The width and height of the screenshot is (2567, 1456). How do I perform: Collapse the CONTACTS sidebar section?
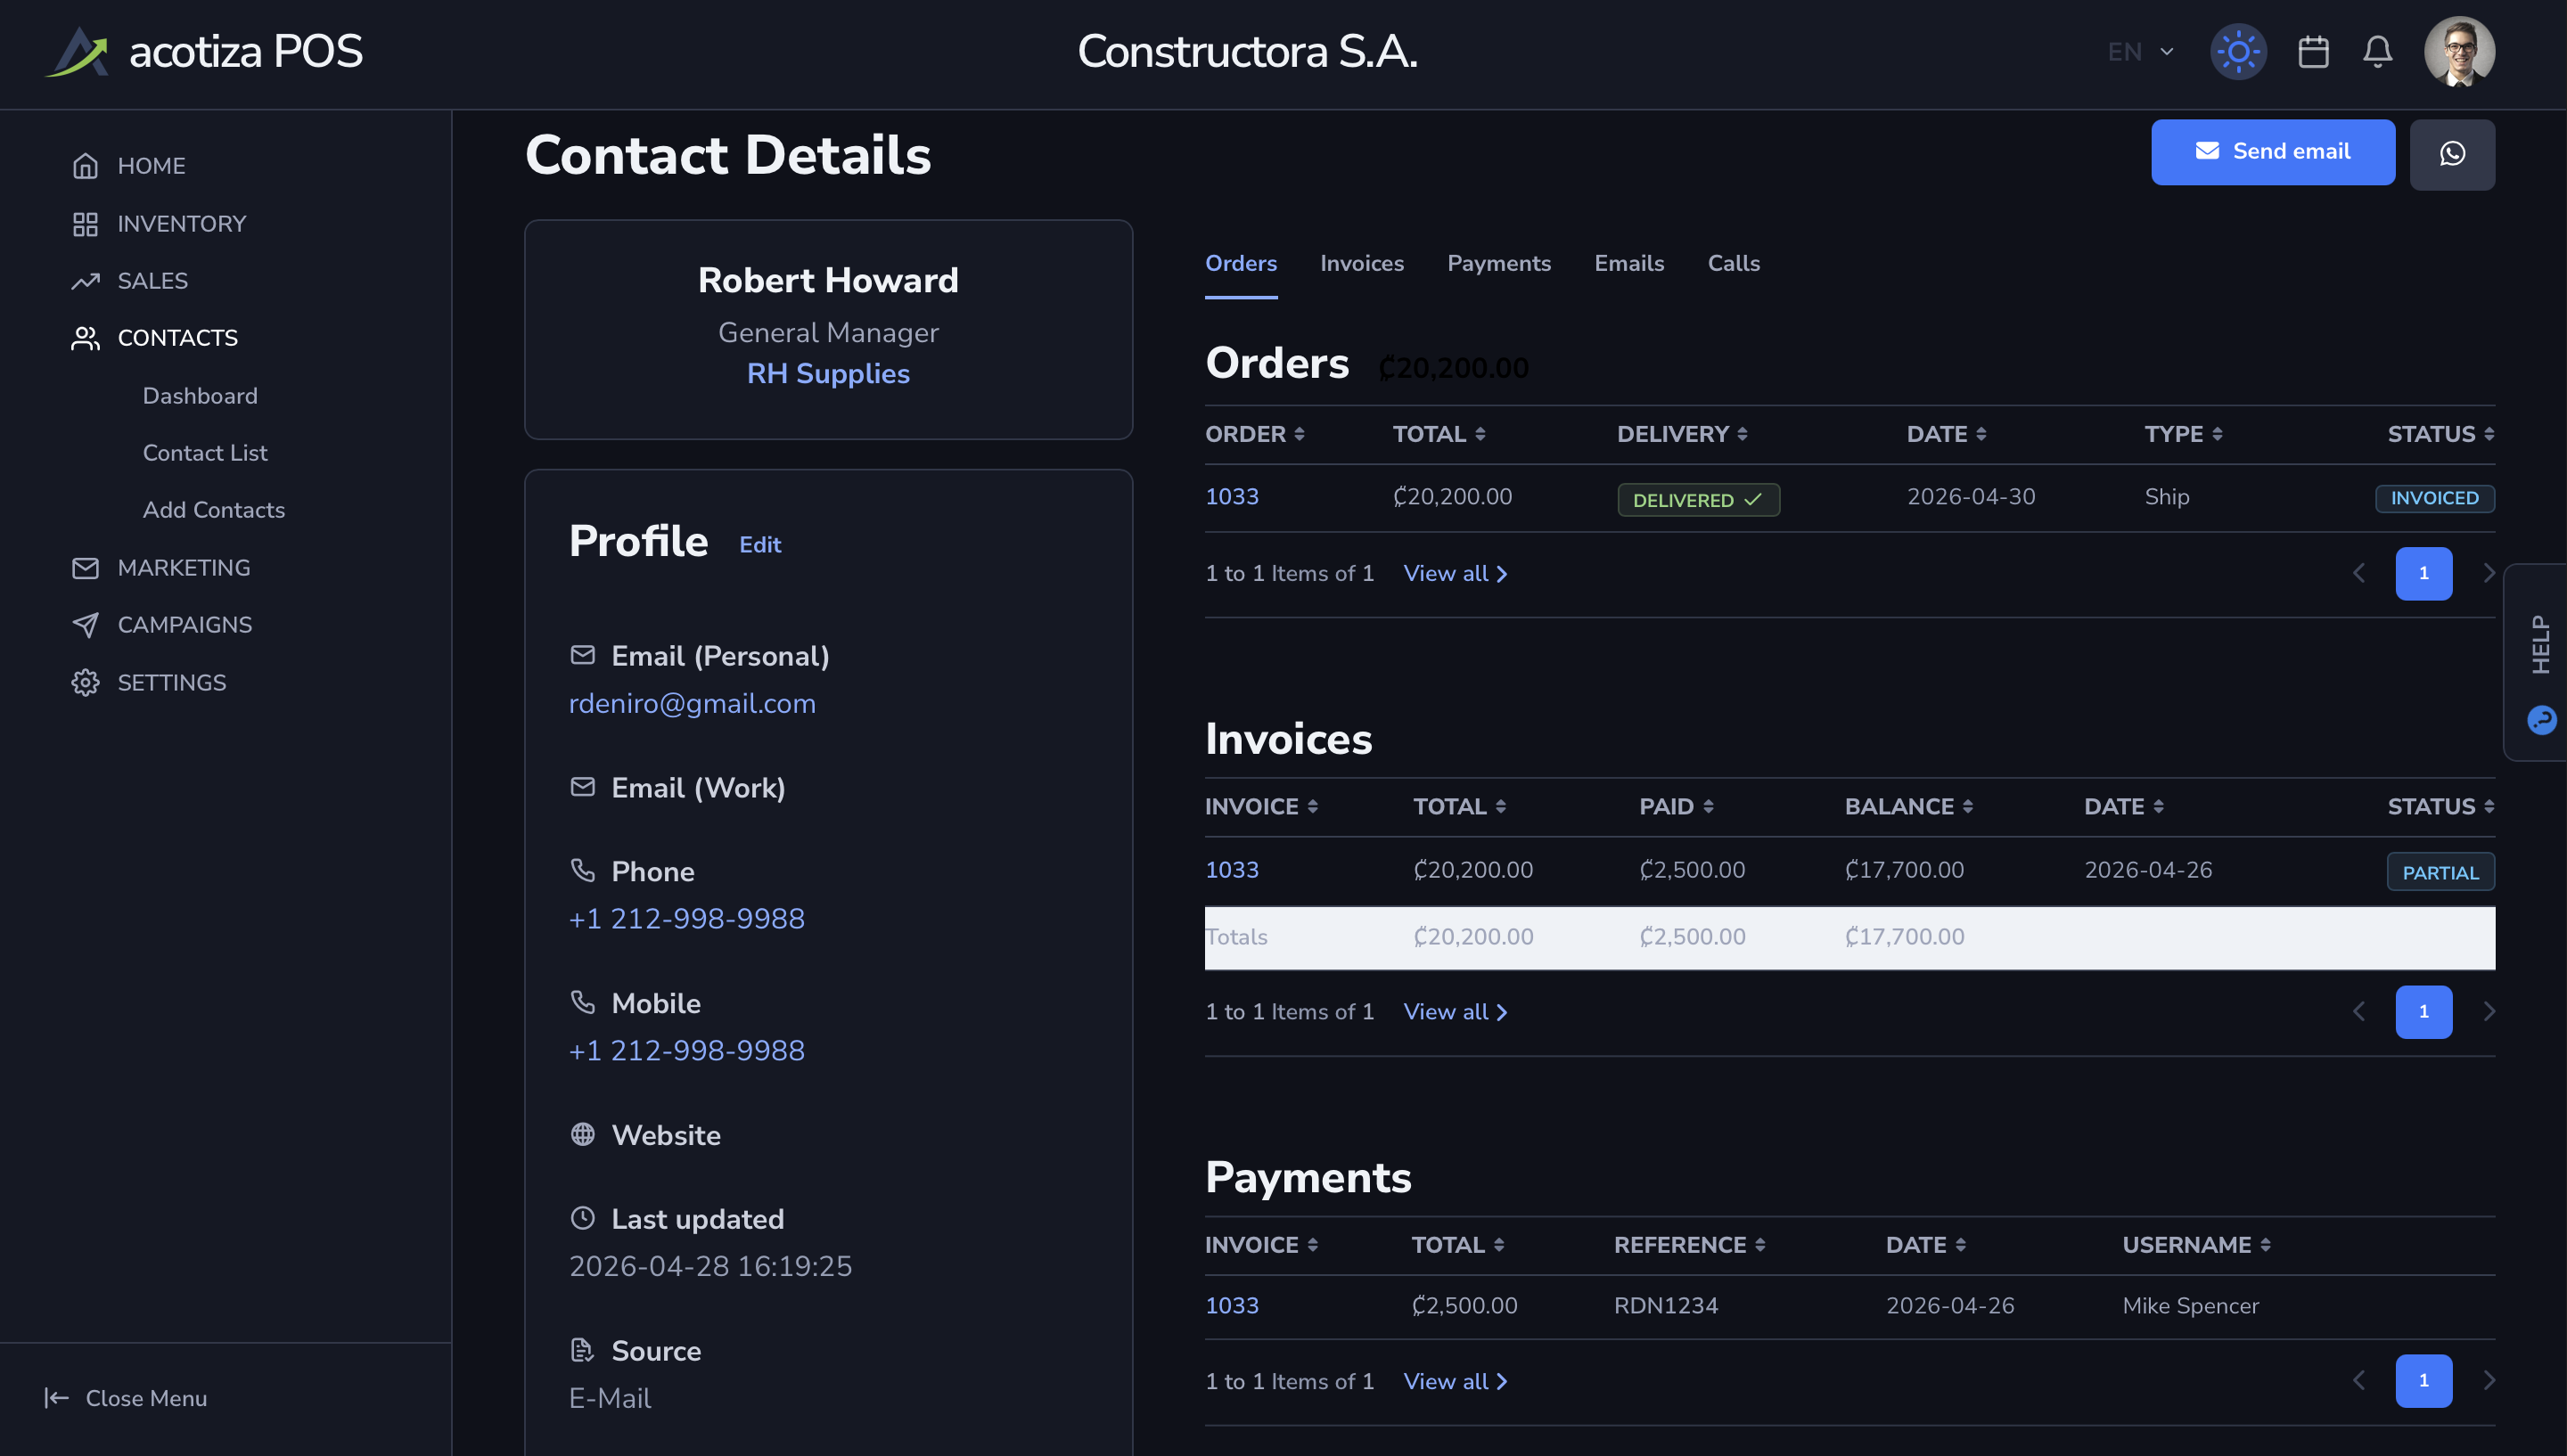click(154, 338)
